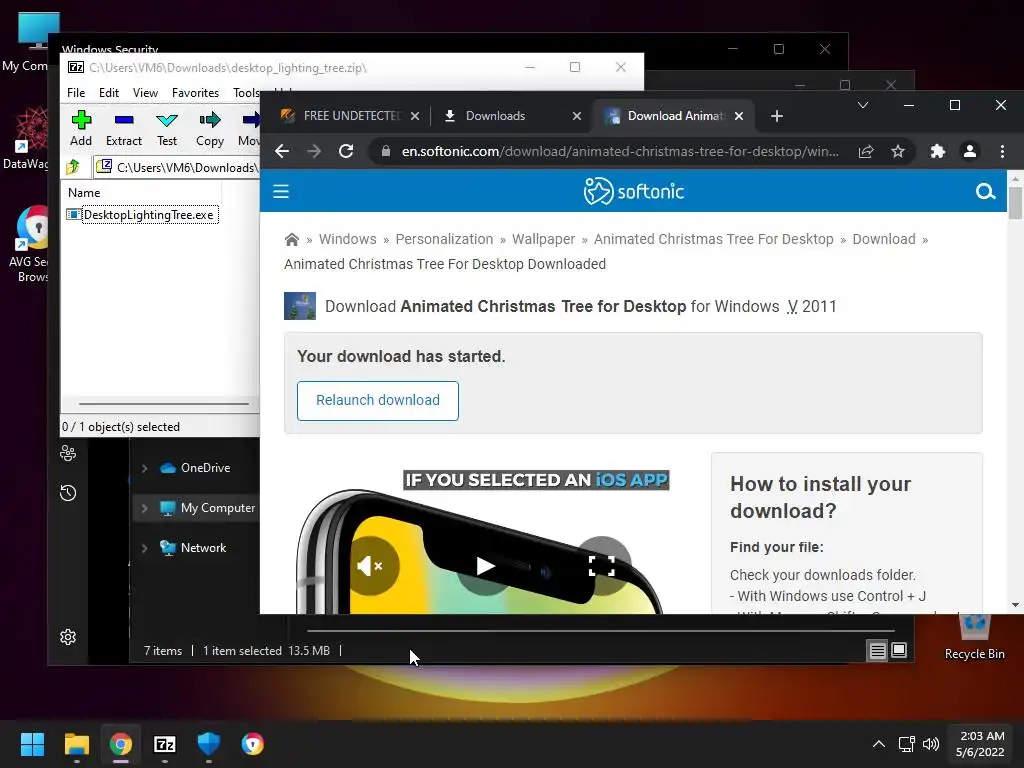
Task: Open the 7-Zip Edit menu
Action: [108, 93]
